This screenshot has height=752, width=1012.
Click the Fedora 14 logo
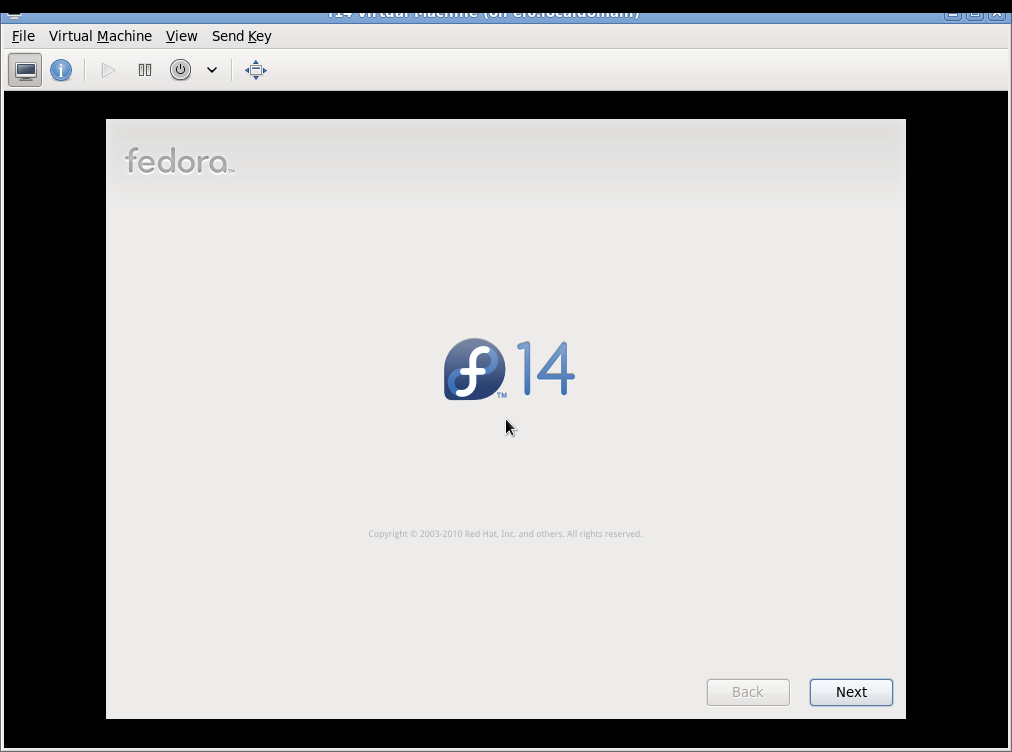(x=509, y=369)
